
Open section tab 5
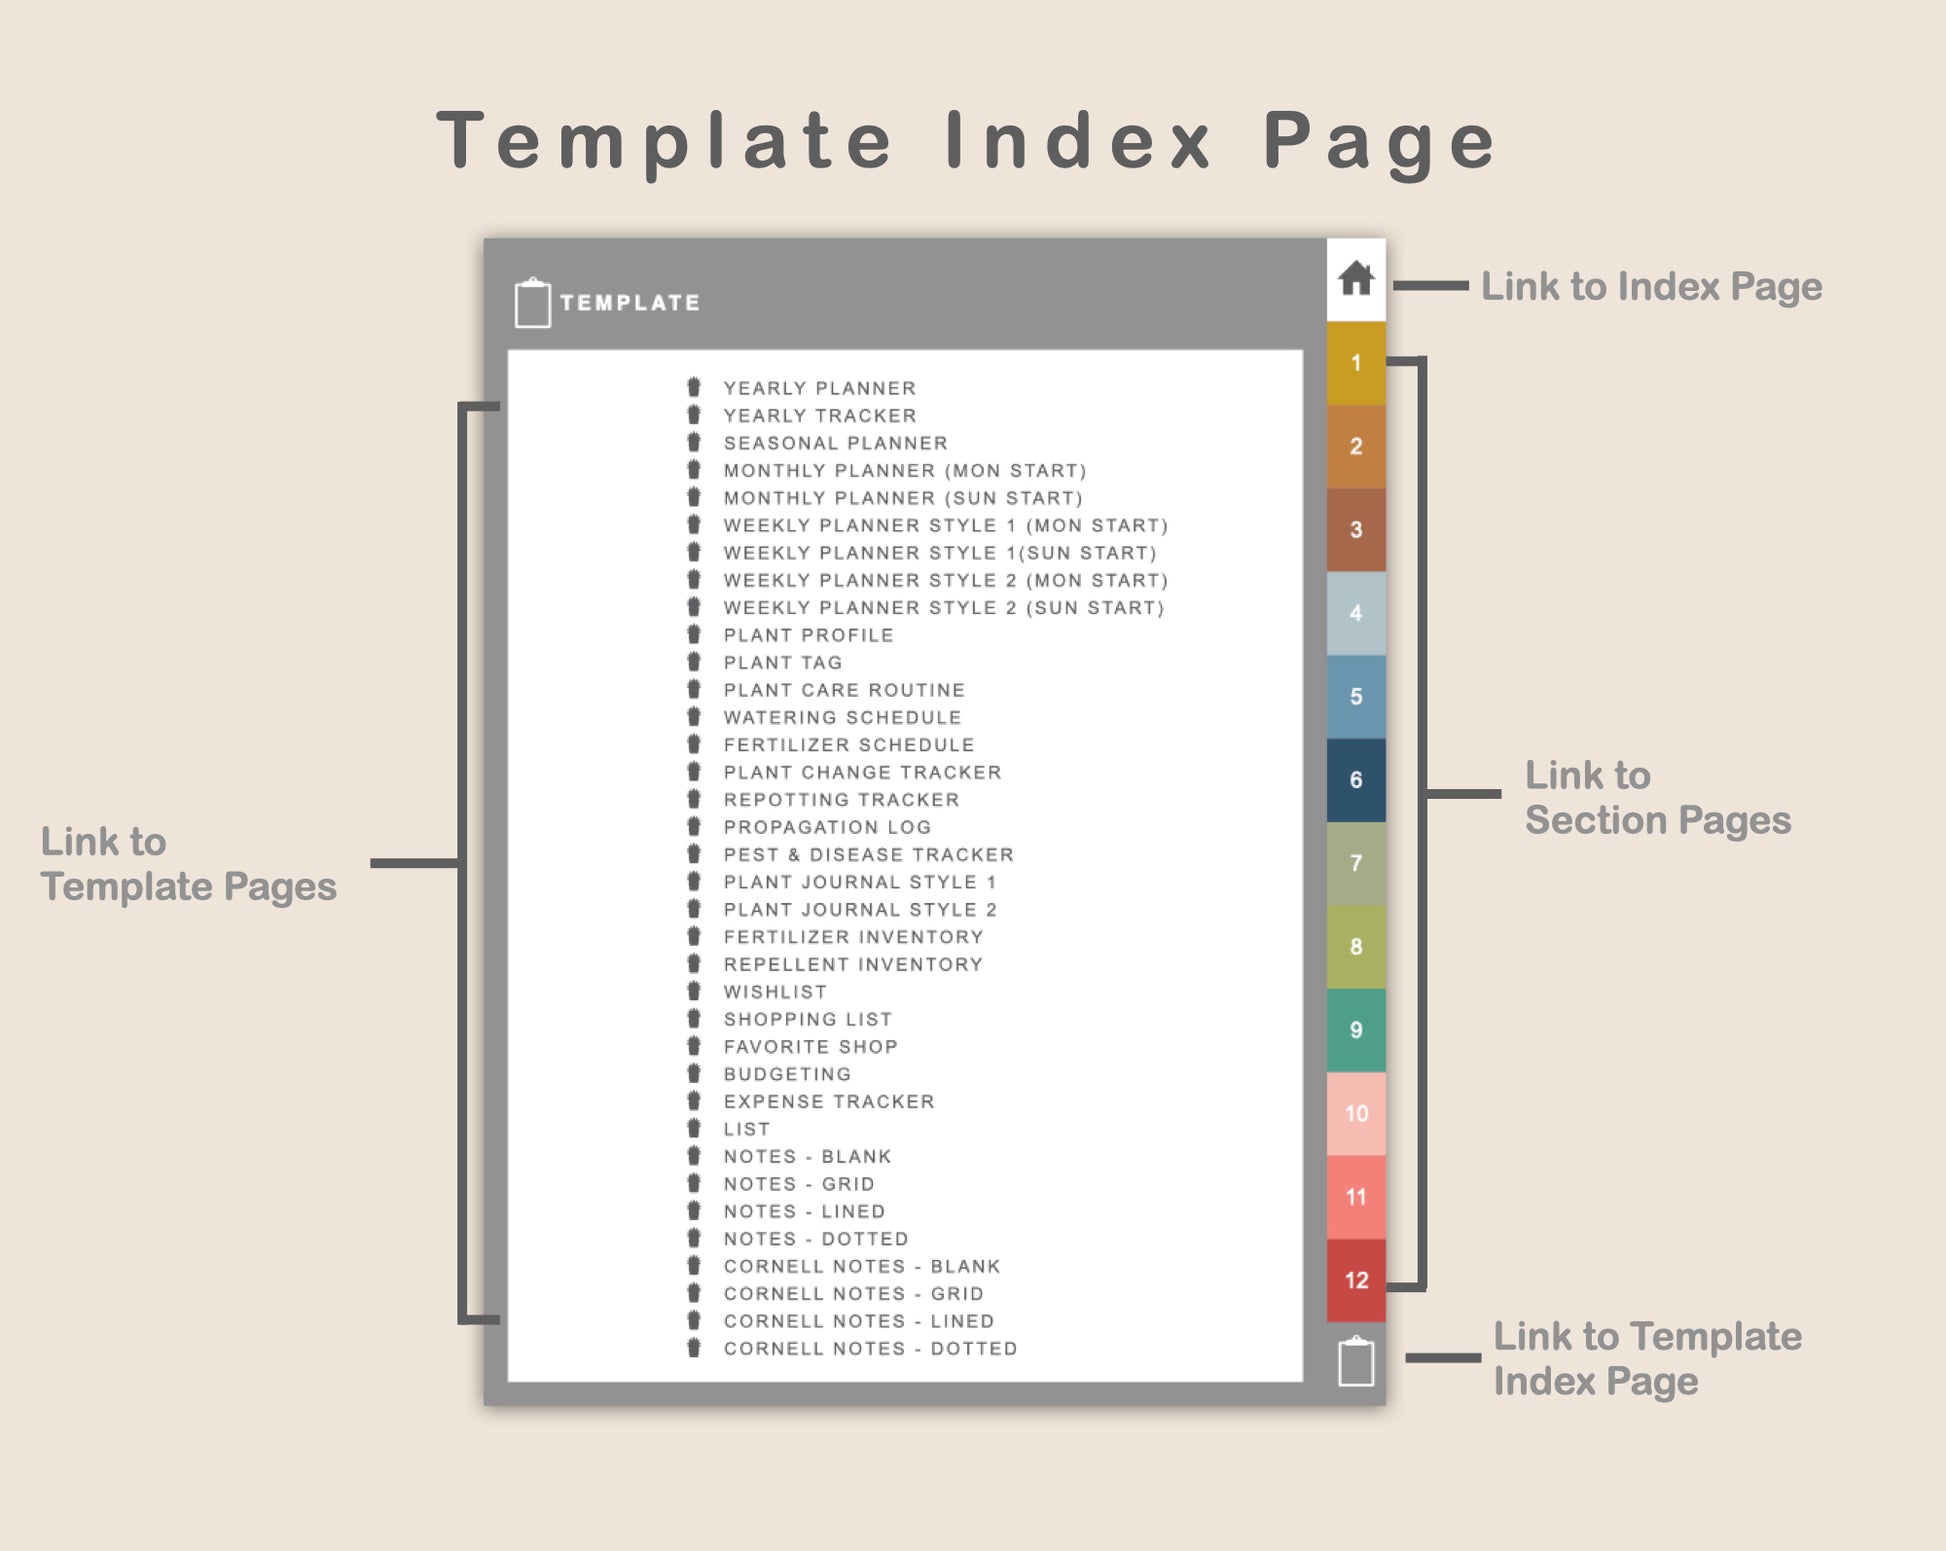[1356, 697]
